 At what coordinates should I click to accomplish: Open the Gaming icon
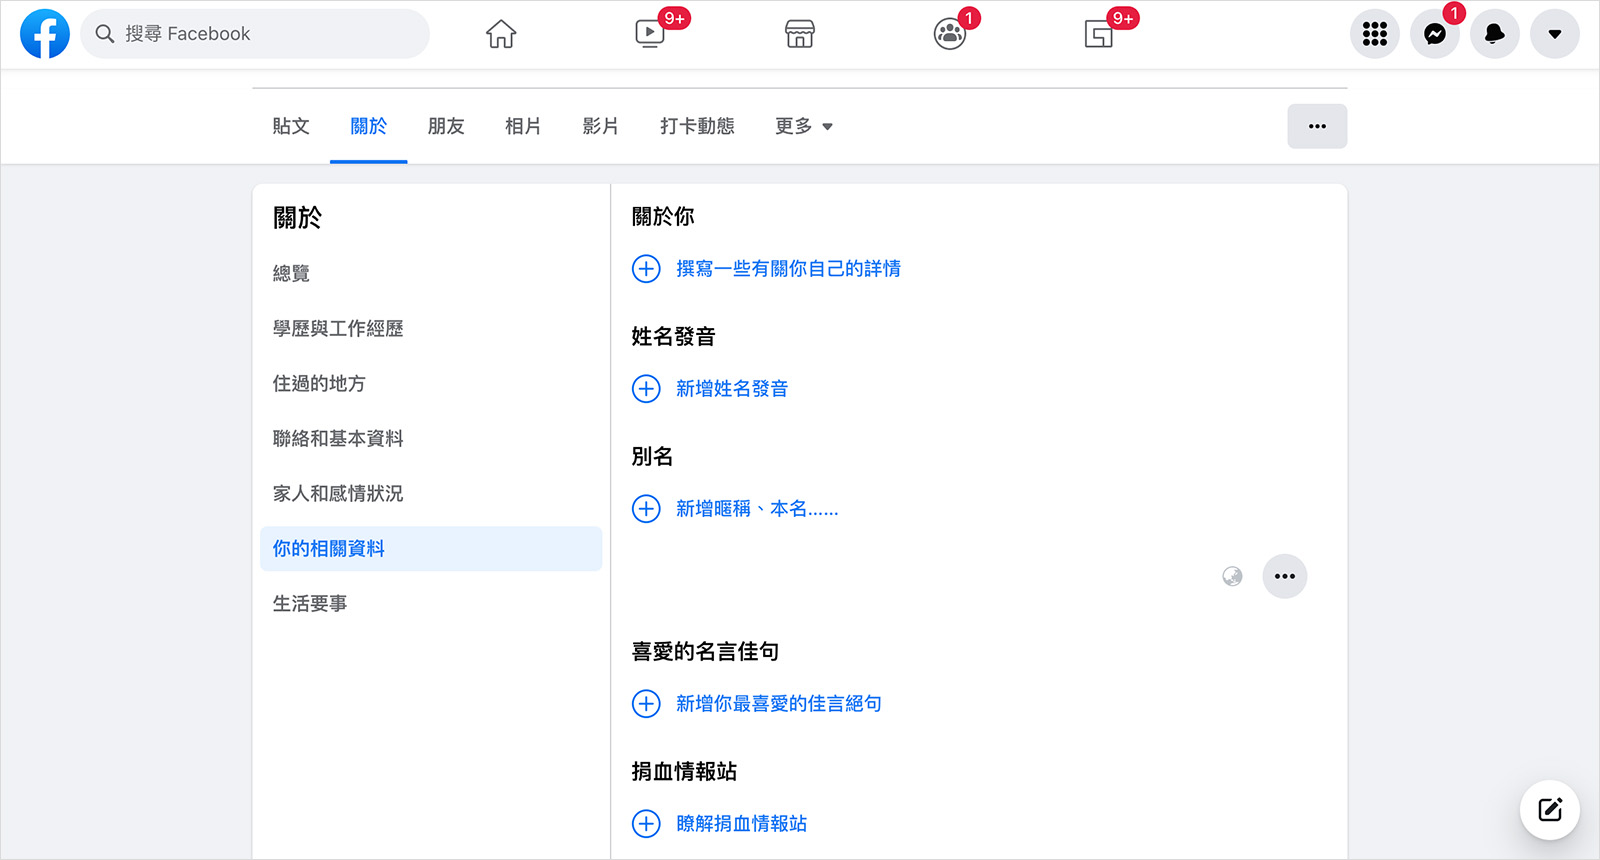tap(1099, 34)
